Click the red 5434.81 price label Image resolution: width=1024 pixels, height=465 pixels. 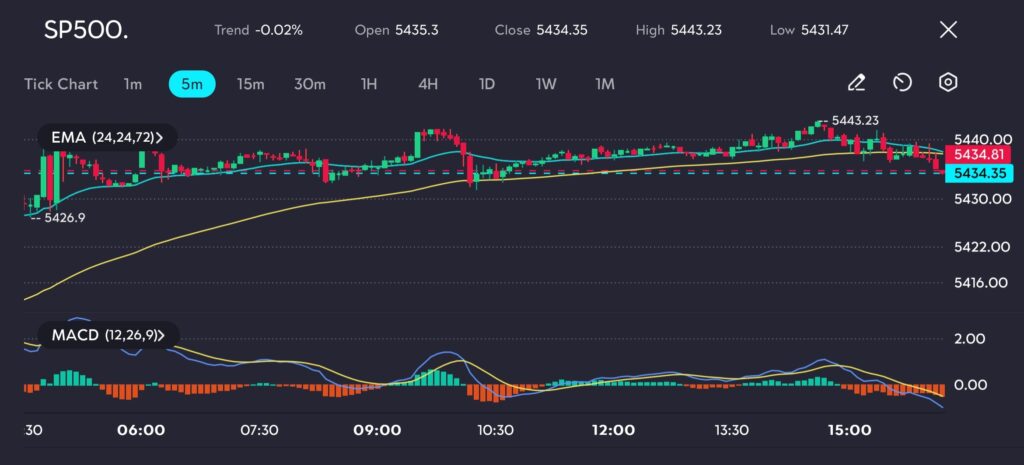[980, 155]
